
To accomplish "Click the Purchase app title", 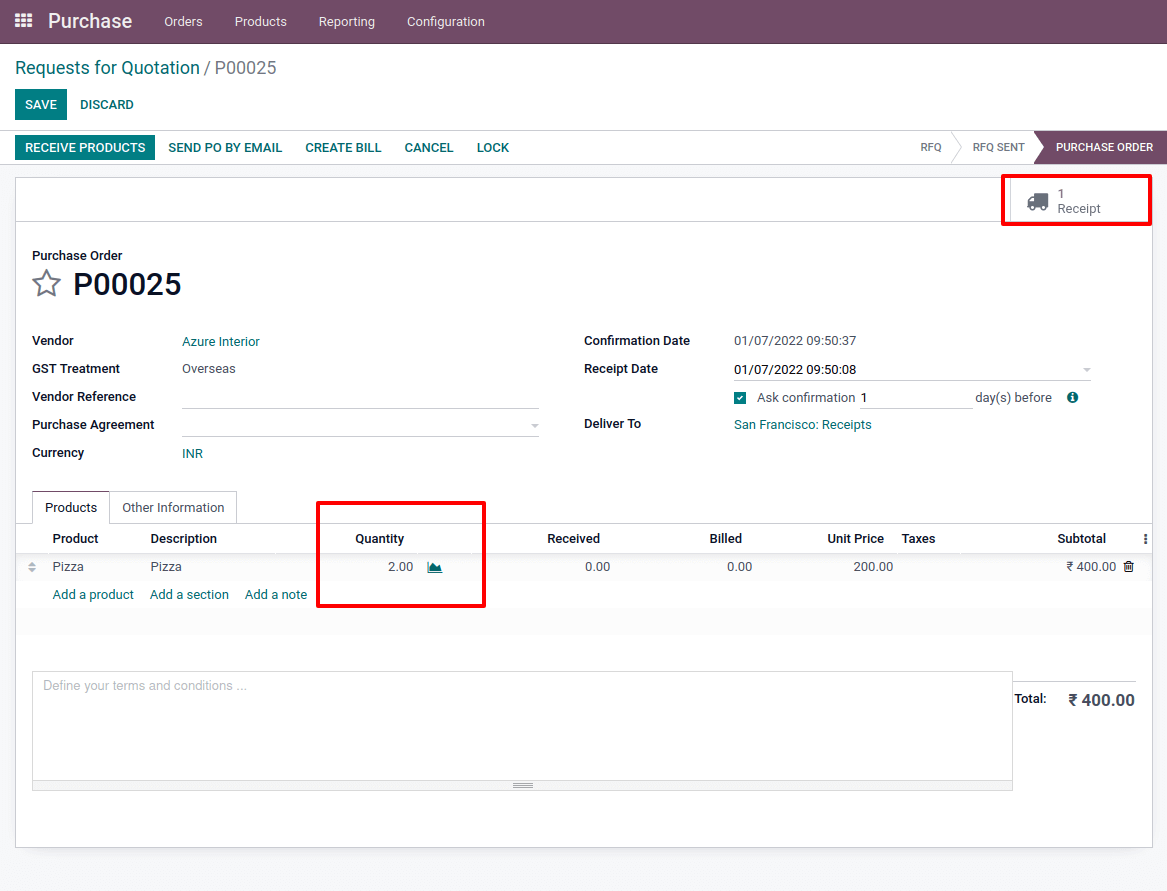I will (90, 21).
